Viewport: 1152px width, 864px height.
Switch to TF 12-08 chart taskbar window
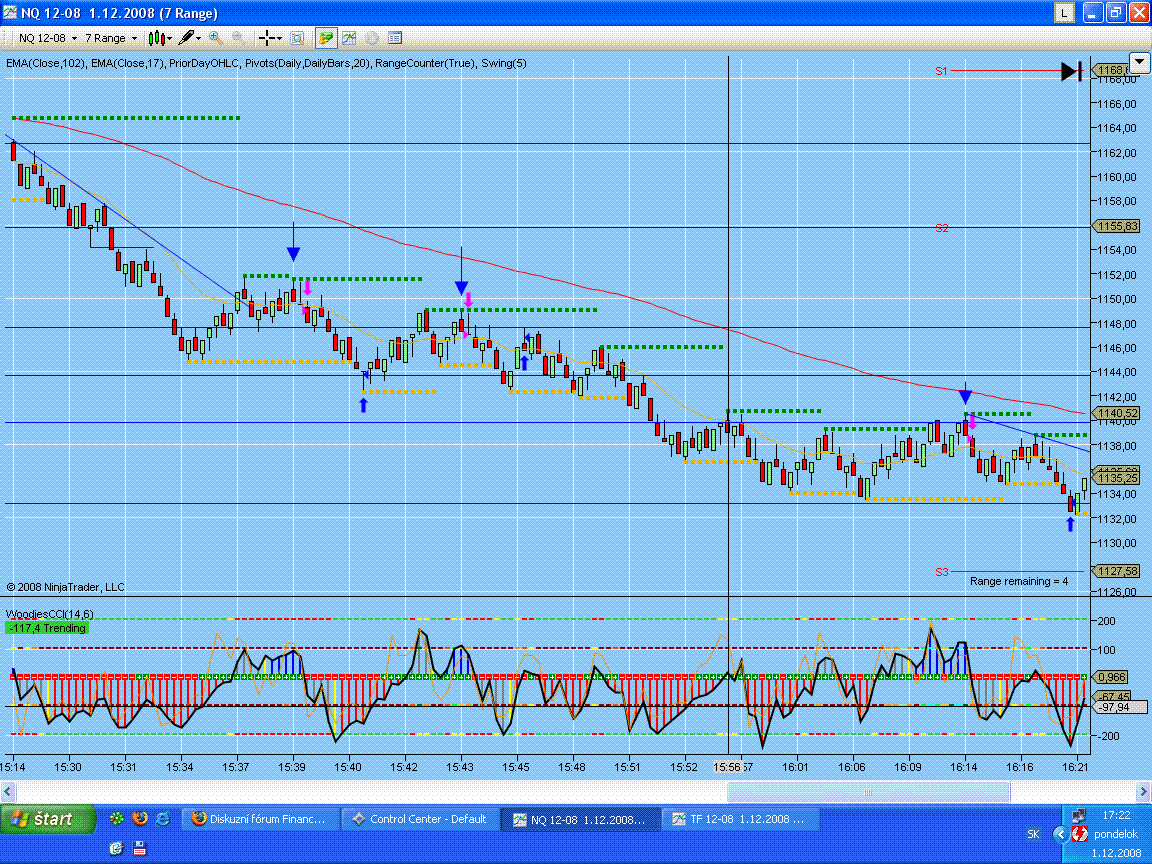point(742,819)
